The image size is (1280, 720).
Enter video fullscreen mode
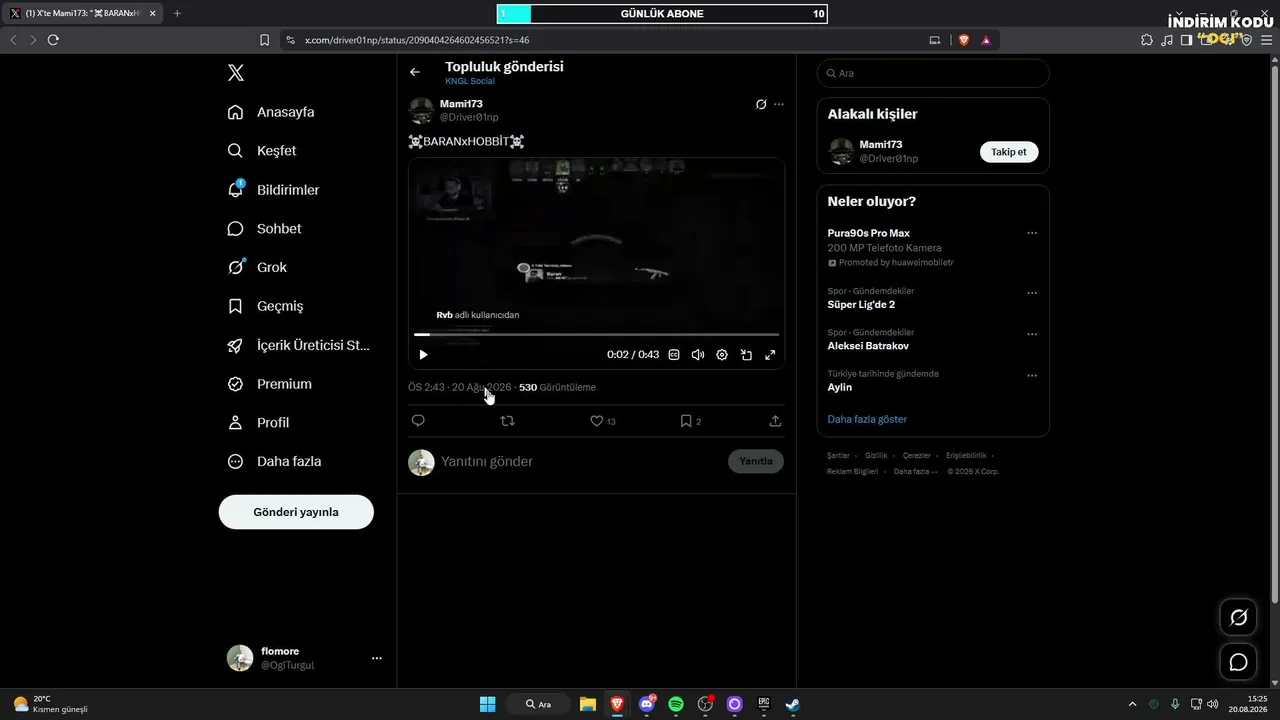pyautogui.click(x=770, y=355)
